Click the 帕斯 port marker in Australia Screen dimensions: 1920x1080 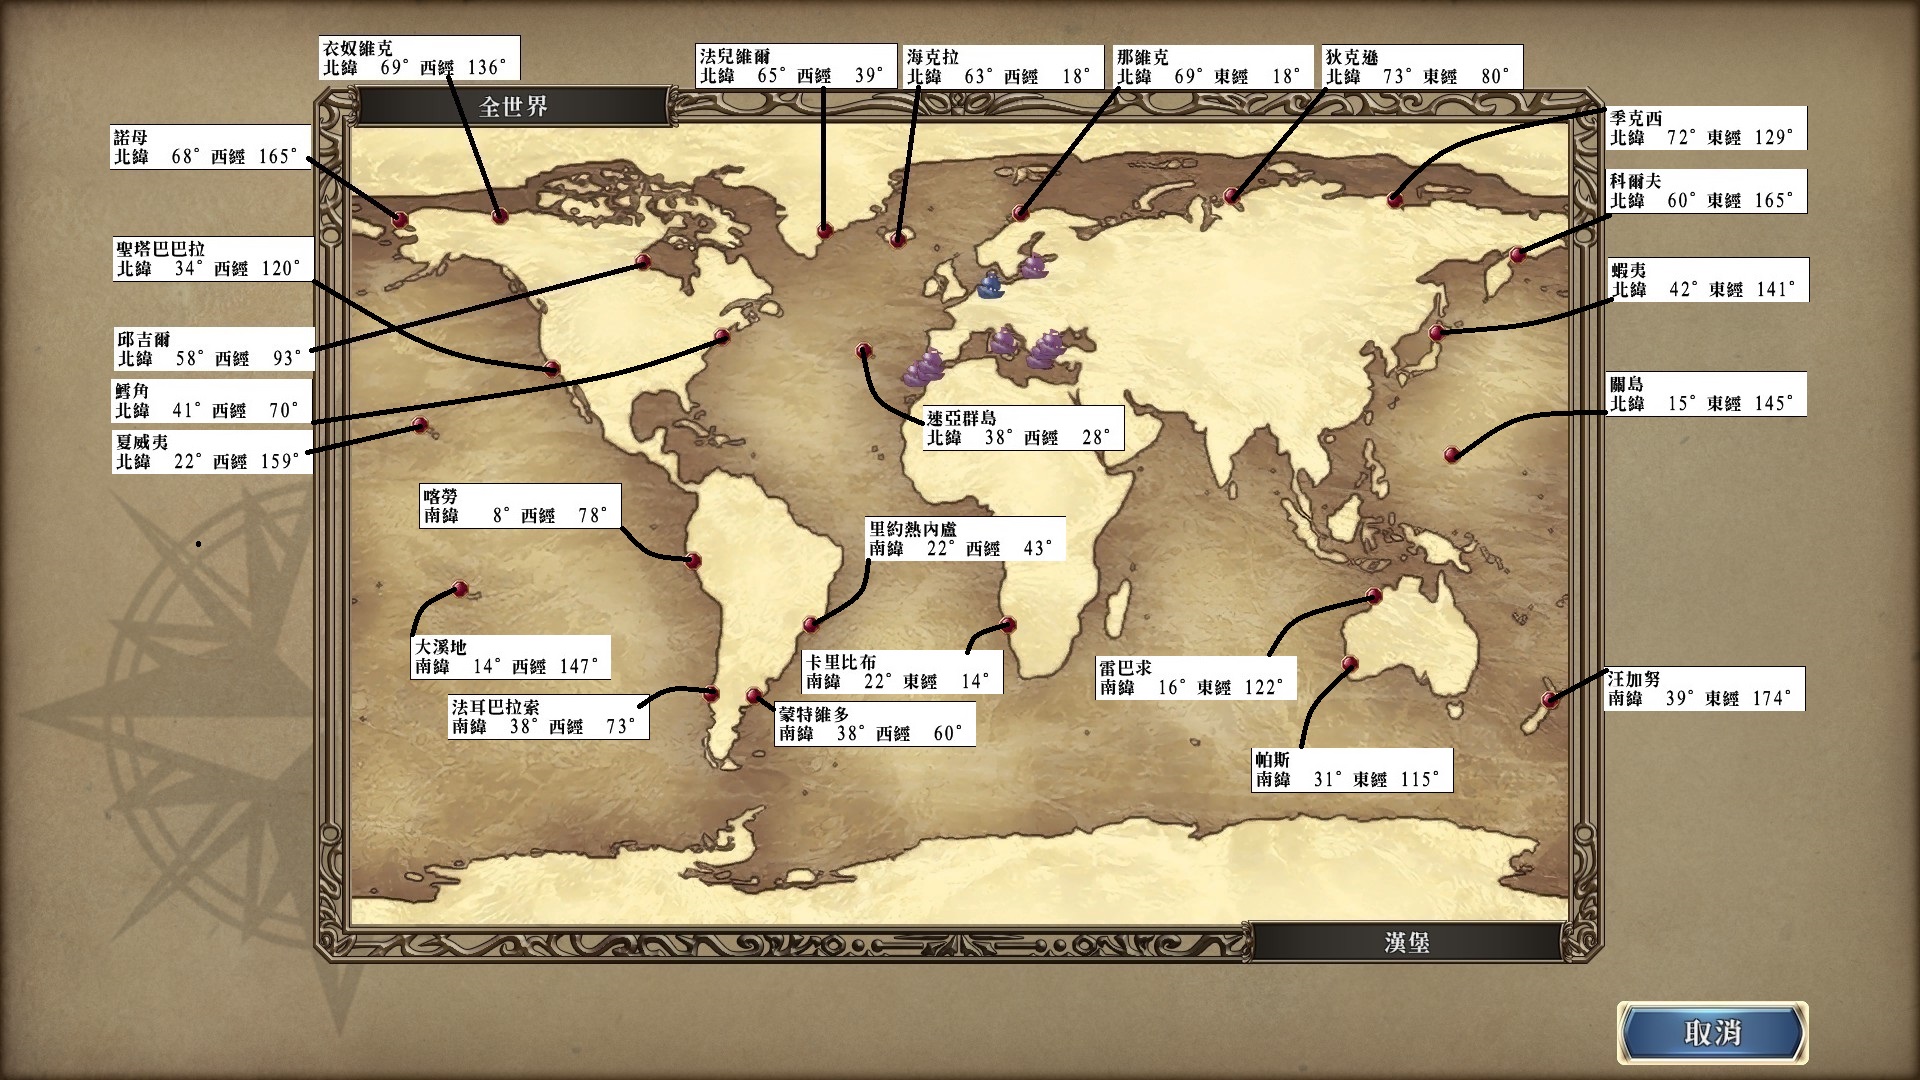(x=1349, y=663)
